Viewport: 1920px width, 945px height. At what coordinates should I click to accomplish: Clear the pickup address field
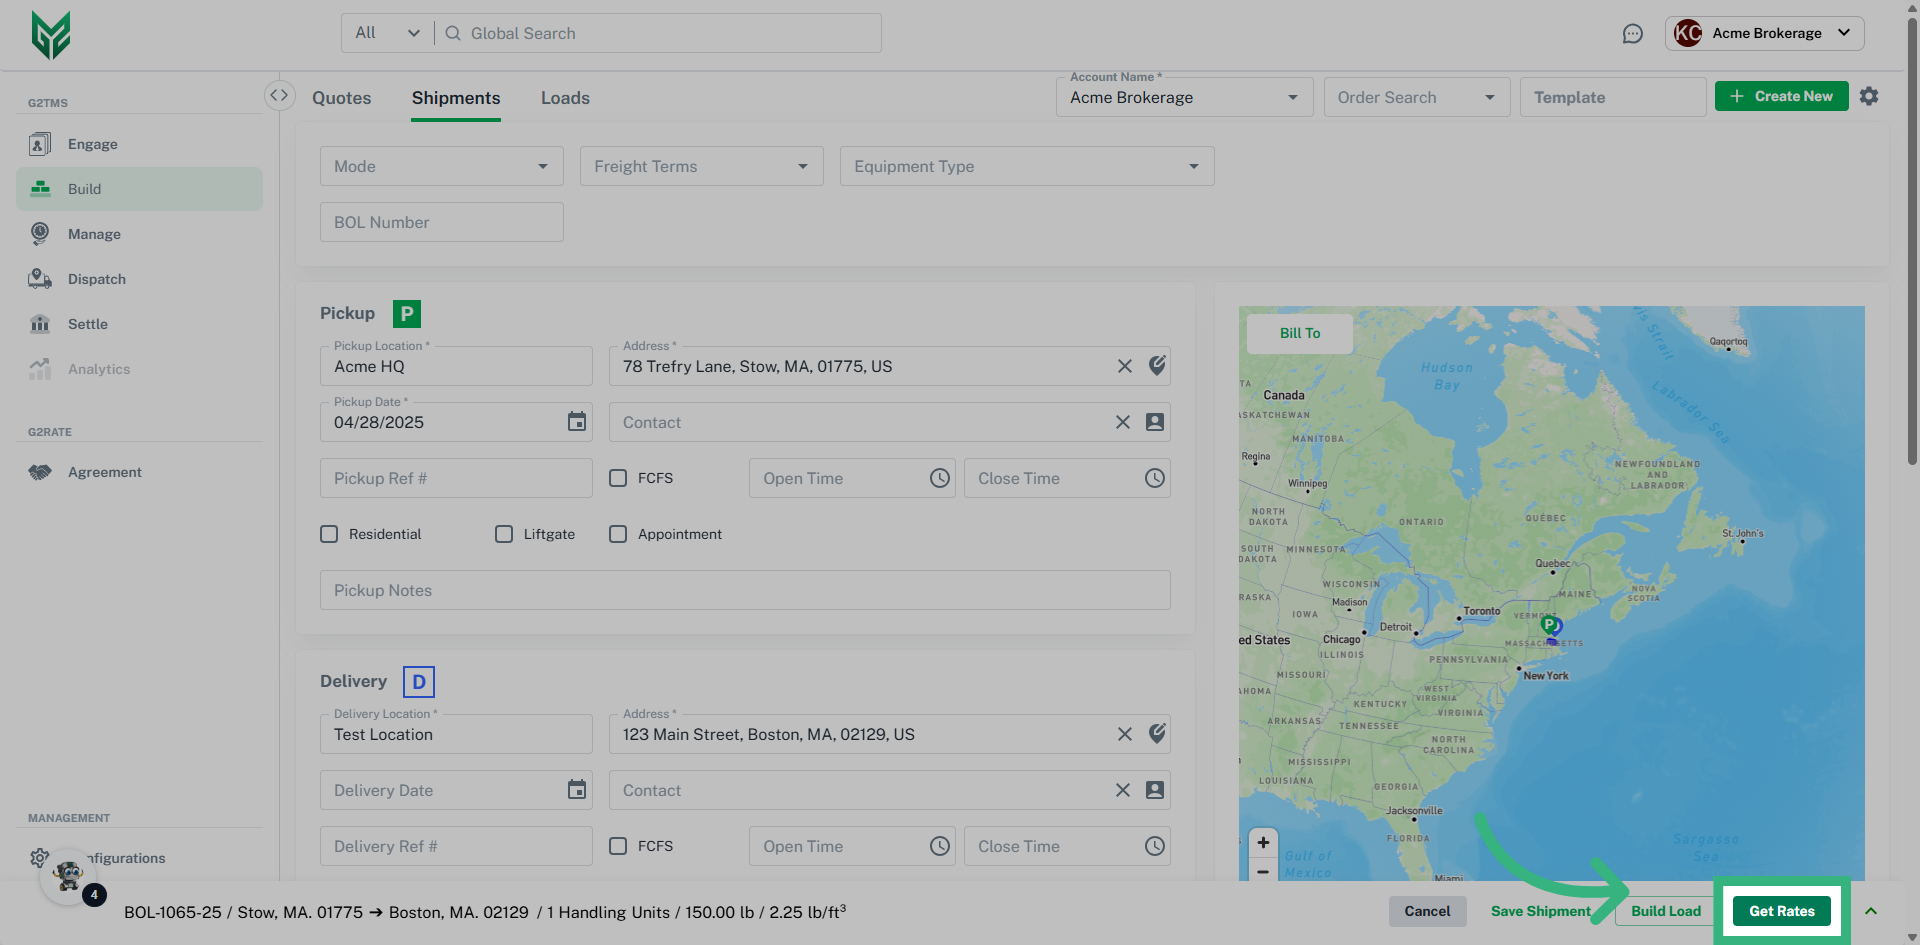point(1124,366)
